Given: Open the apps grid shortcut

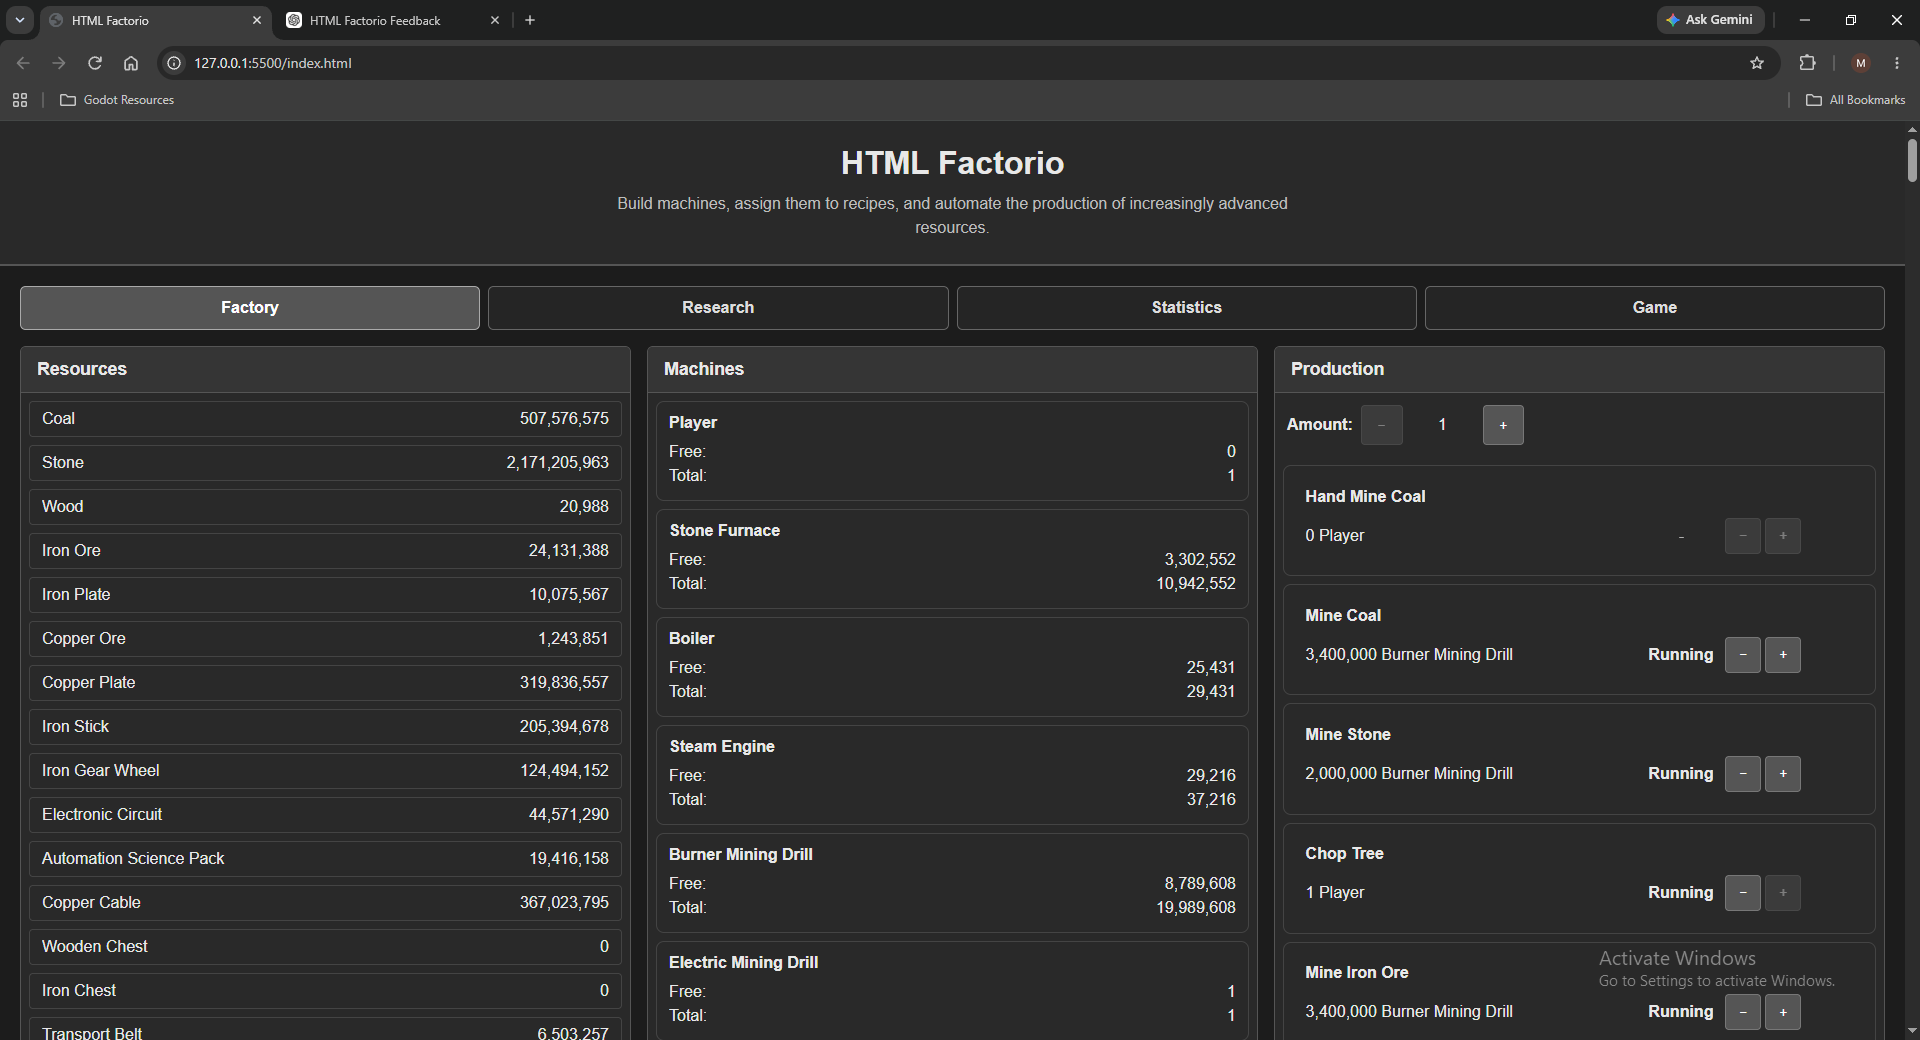Looking at the screenshot, I should [x=20, y=100].
